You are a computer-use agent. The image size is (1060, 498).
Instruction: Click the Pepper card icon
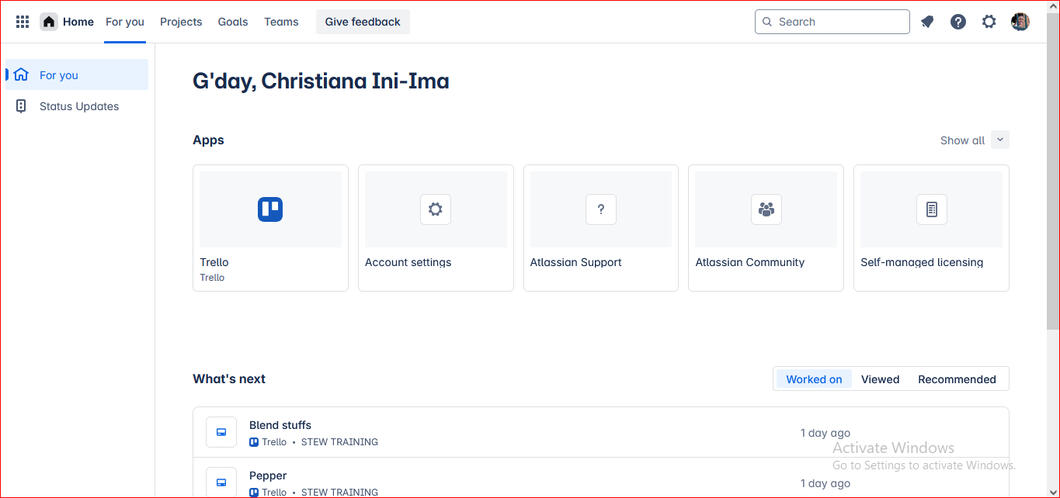pyautogui.click(x=221, y=482)
